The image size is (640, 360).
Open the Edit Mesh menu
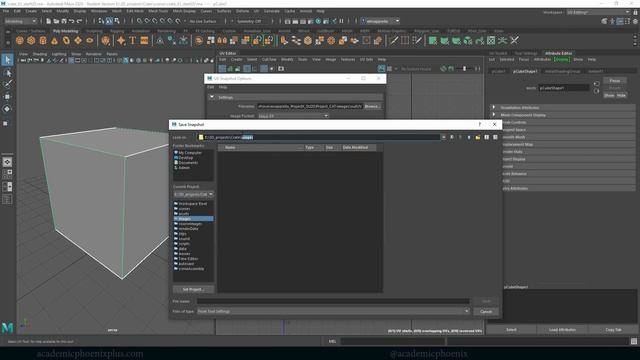tap(135, 11)
